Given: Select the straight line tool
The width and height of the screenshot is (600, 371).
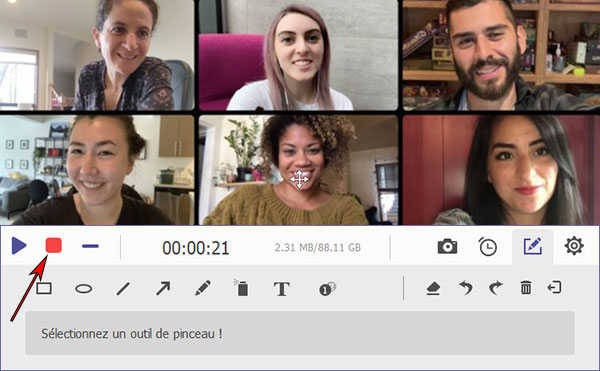Looking at the screenshot, I should coord(123,289).
